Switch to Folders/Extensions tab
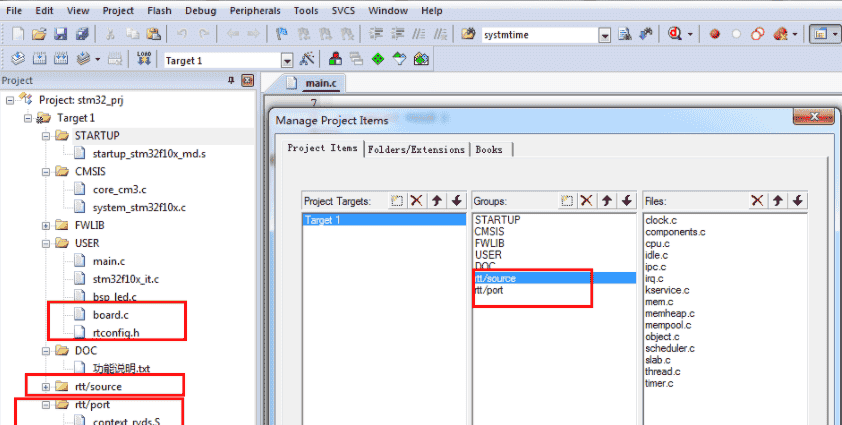842x425 pixels. coord(416,149)
